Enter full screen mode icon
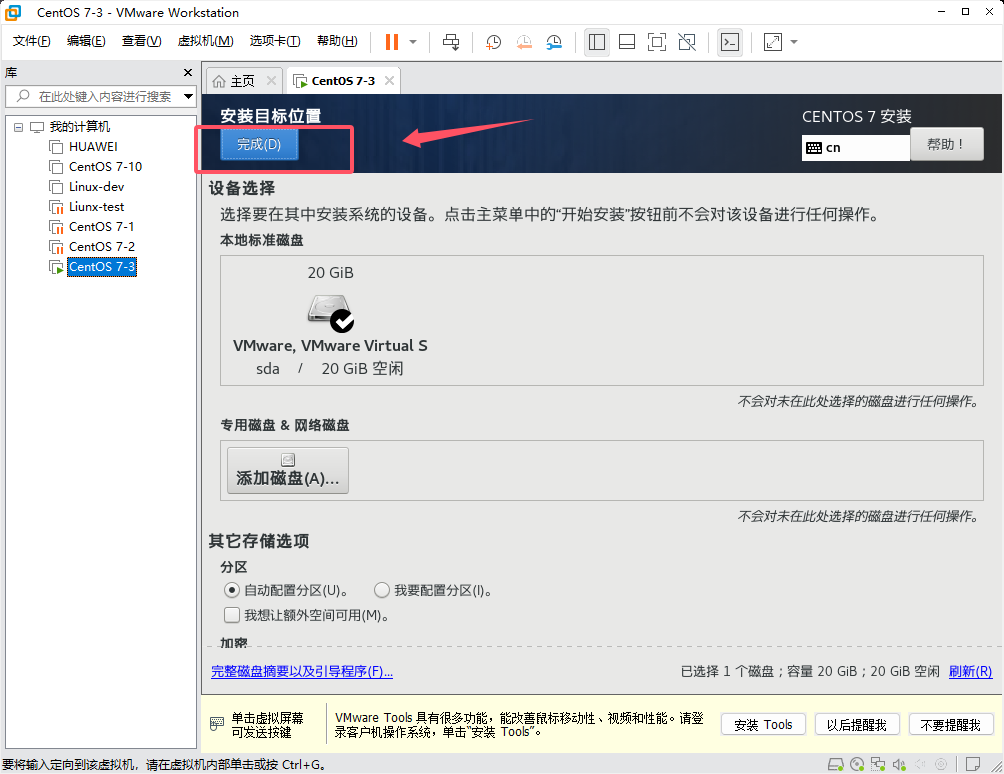1004x774 pixels. pyautogui.click(x=657, y=42)
